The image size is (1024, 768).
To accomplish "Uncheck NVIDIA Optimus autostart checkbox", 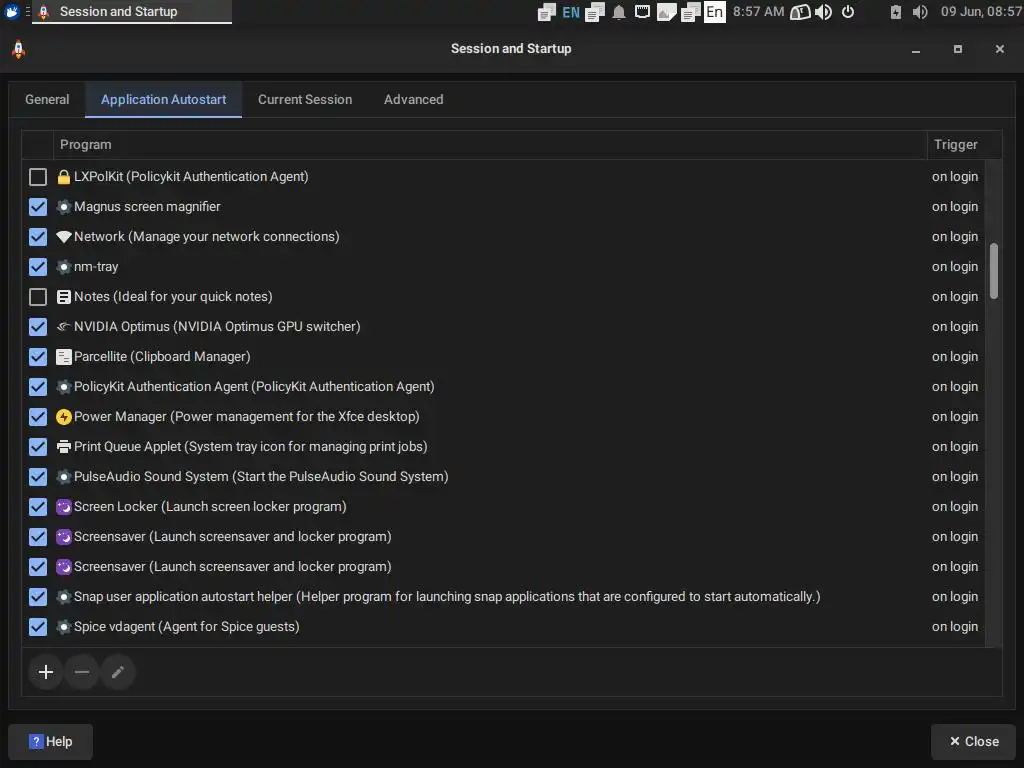I will pos(38,327).
